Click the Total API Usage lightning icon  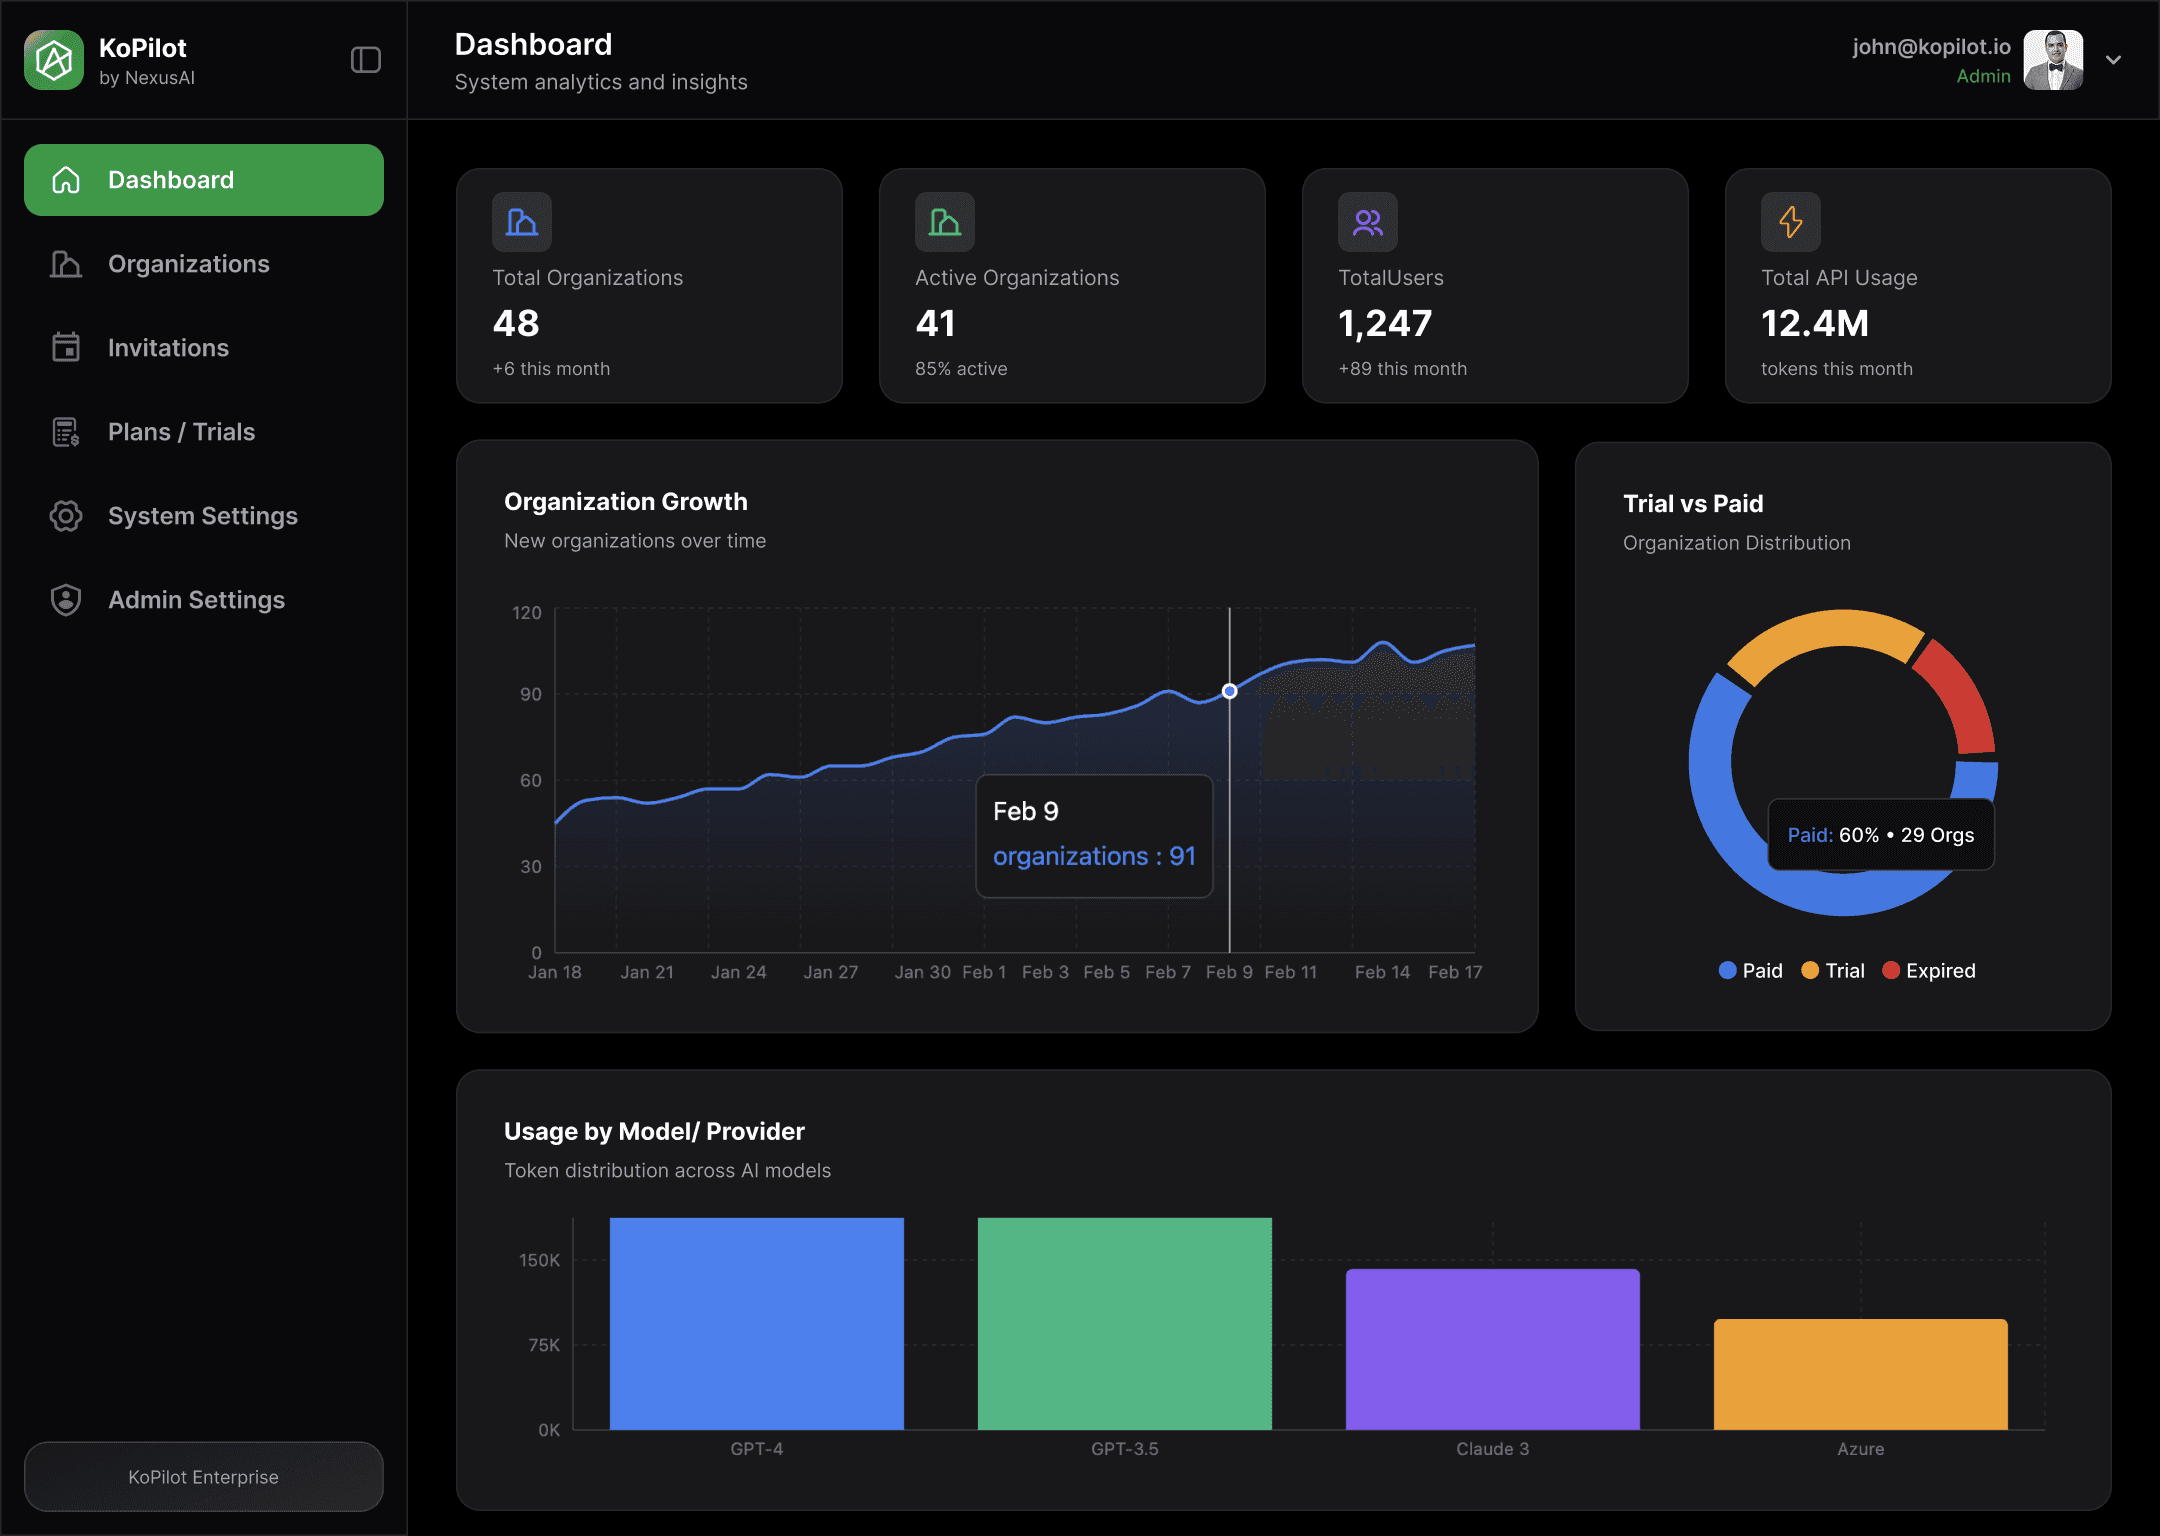pyautogui.click(x=1790, y=222)
